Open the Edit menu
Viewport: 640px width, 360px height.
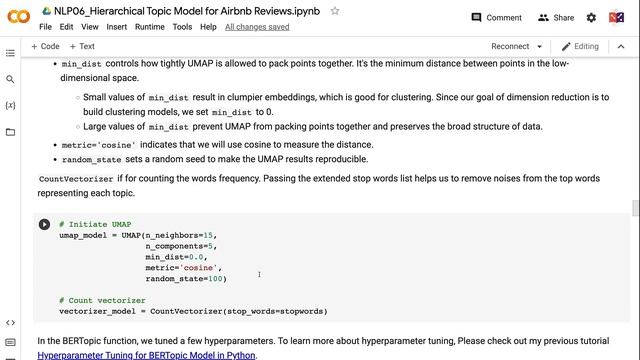(66, 27)
